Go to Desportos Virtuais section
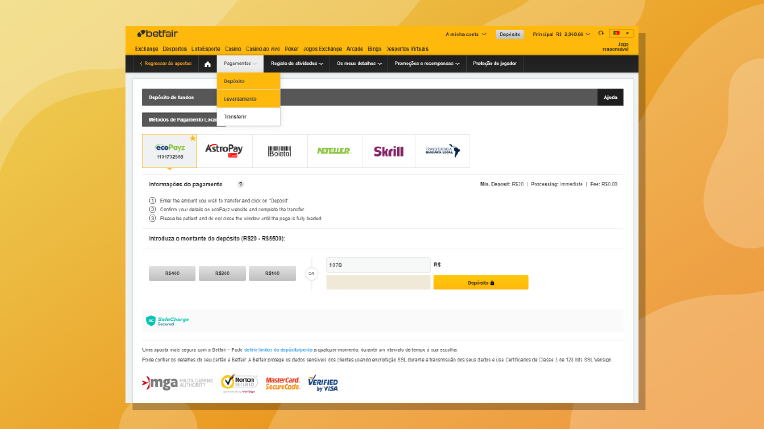The image size is (764, 429). [407, 49]
